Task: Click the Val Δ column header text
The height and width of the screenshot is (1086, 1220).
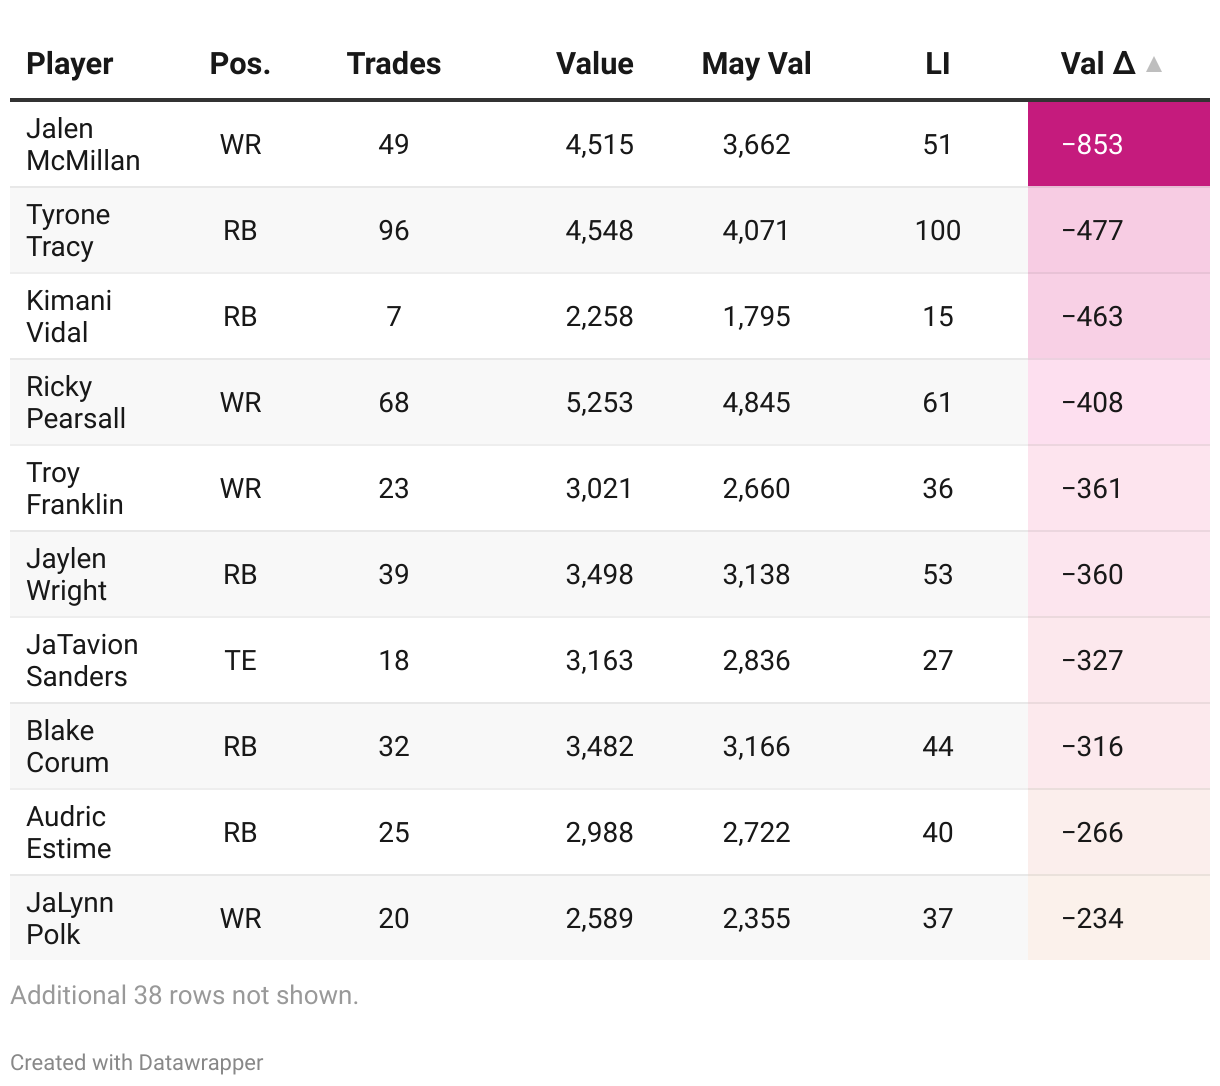Action: (1097, 64)
